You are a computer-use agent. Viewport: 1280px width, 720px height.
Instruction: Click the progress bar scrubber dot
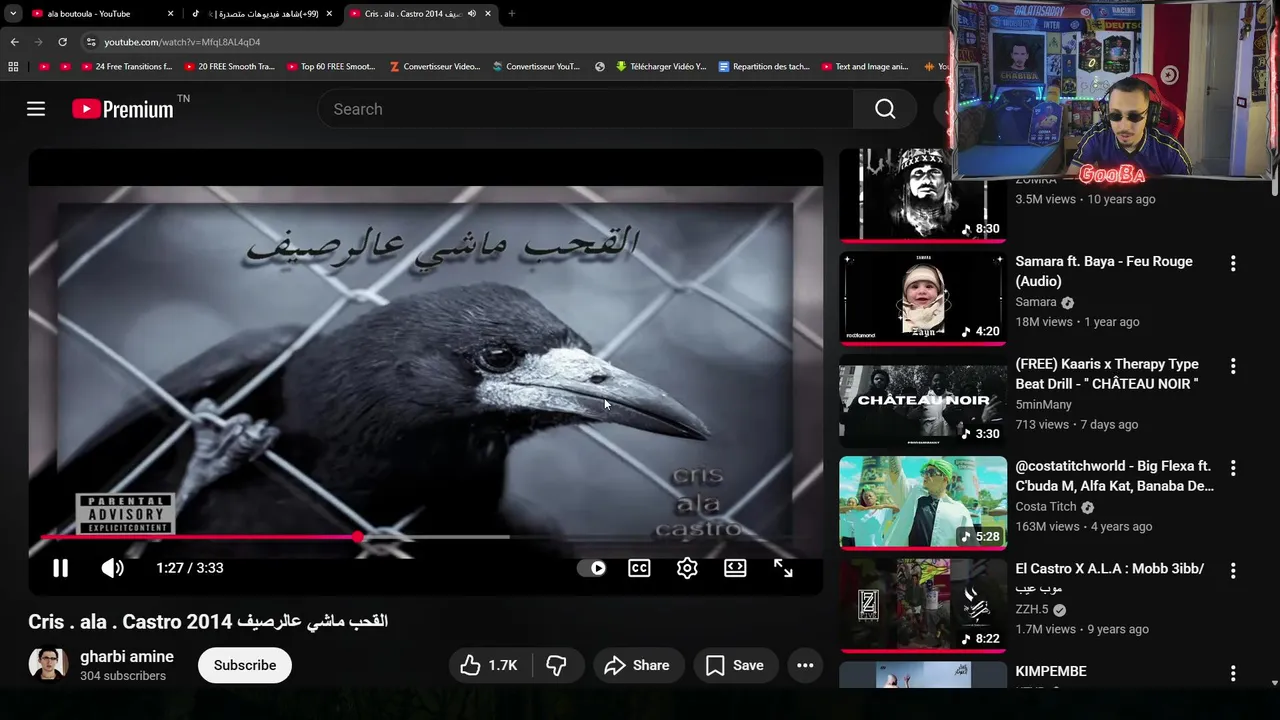tap(358, 537)
